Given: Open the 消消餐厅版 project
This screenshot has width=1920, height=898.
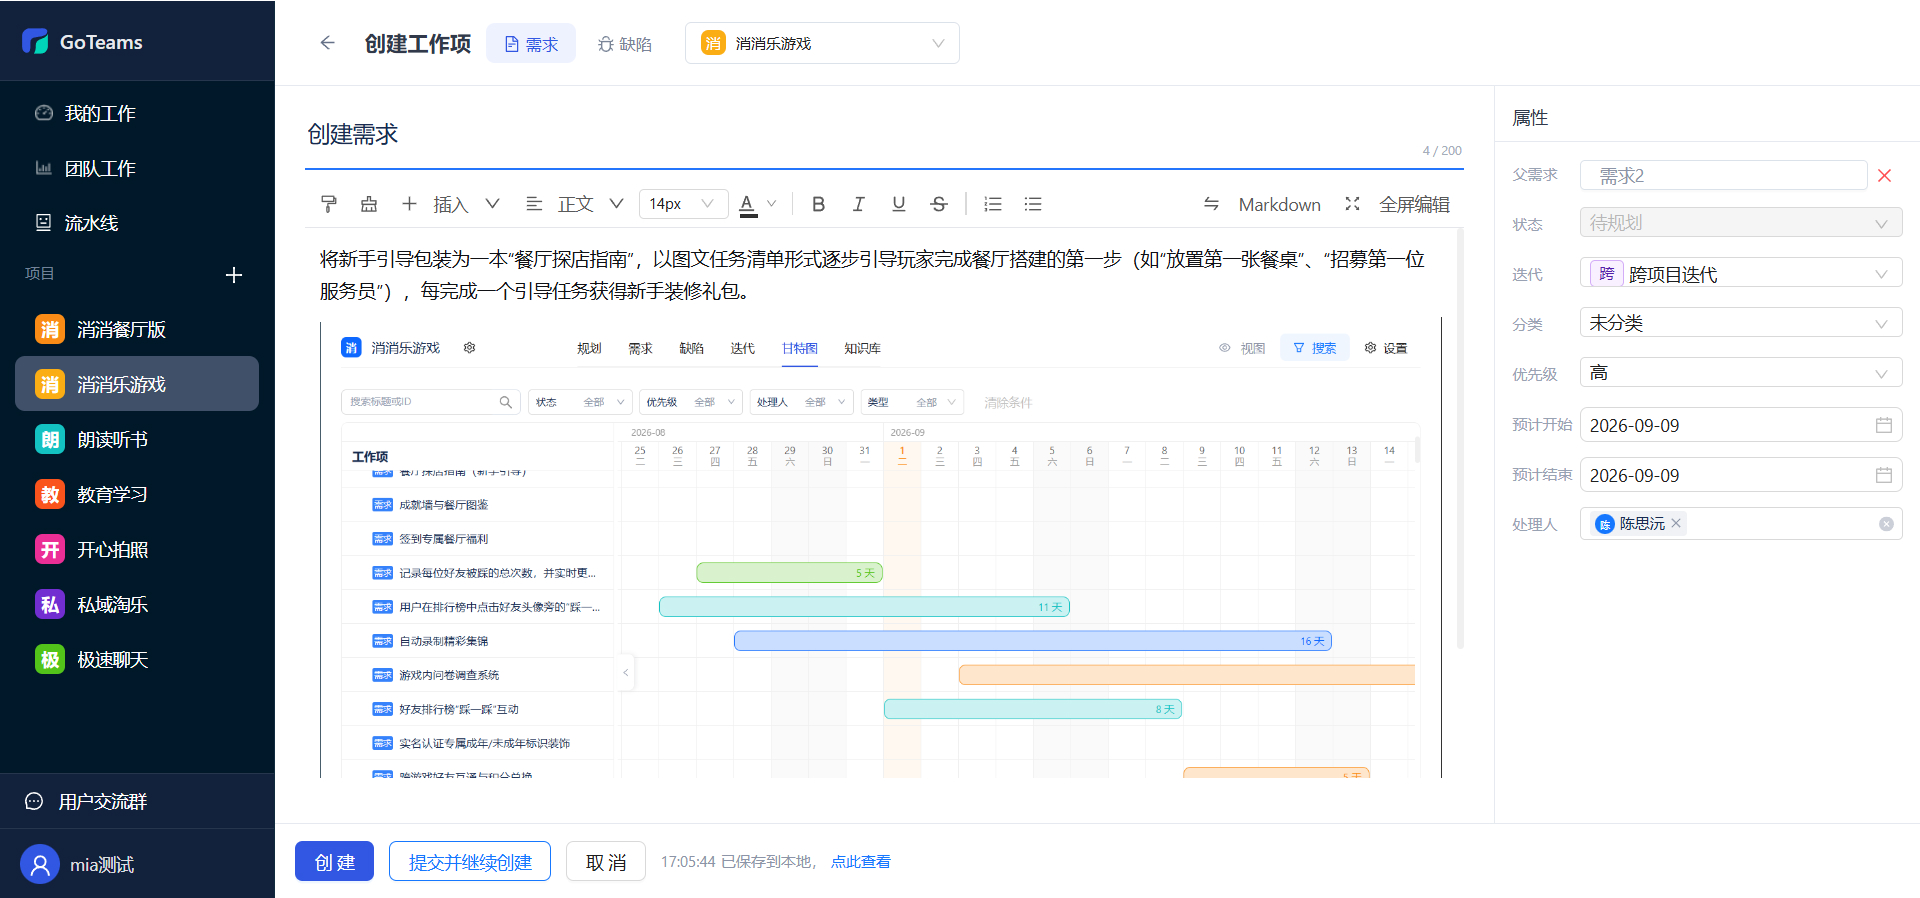Looking at the screenshot, I should [x=137, y=329].
